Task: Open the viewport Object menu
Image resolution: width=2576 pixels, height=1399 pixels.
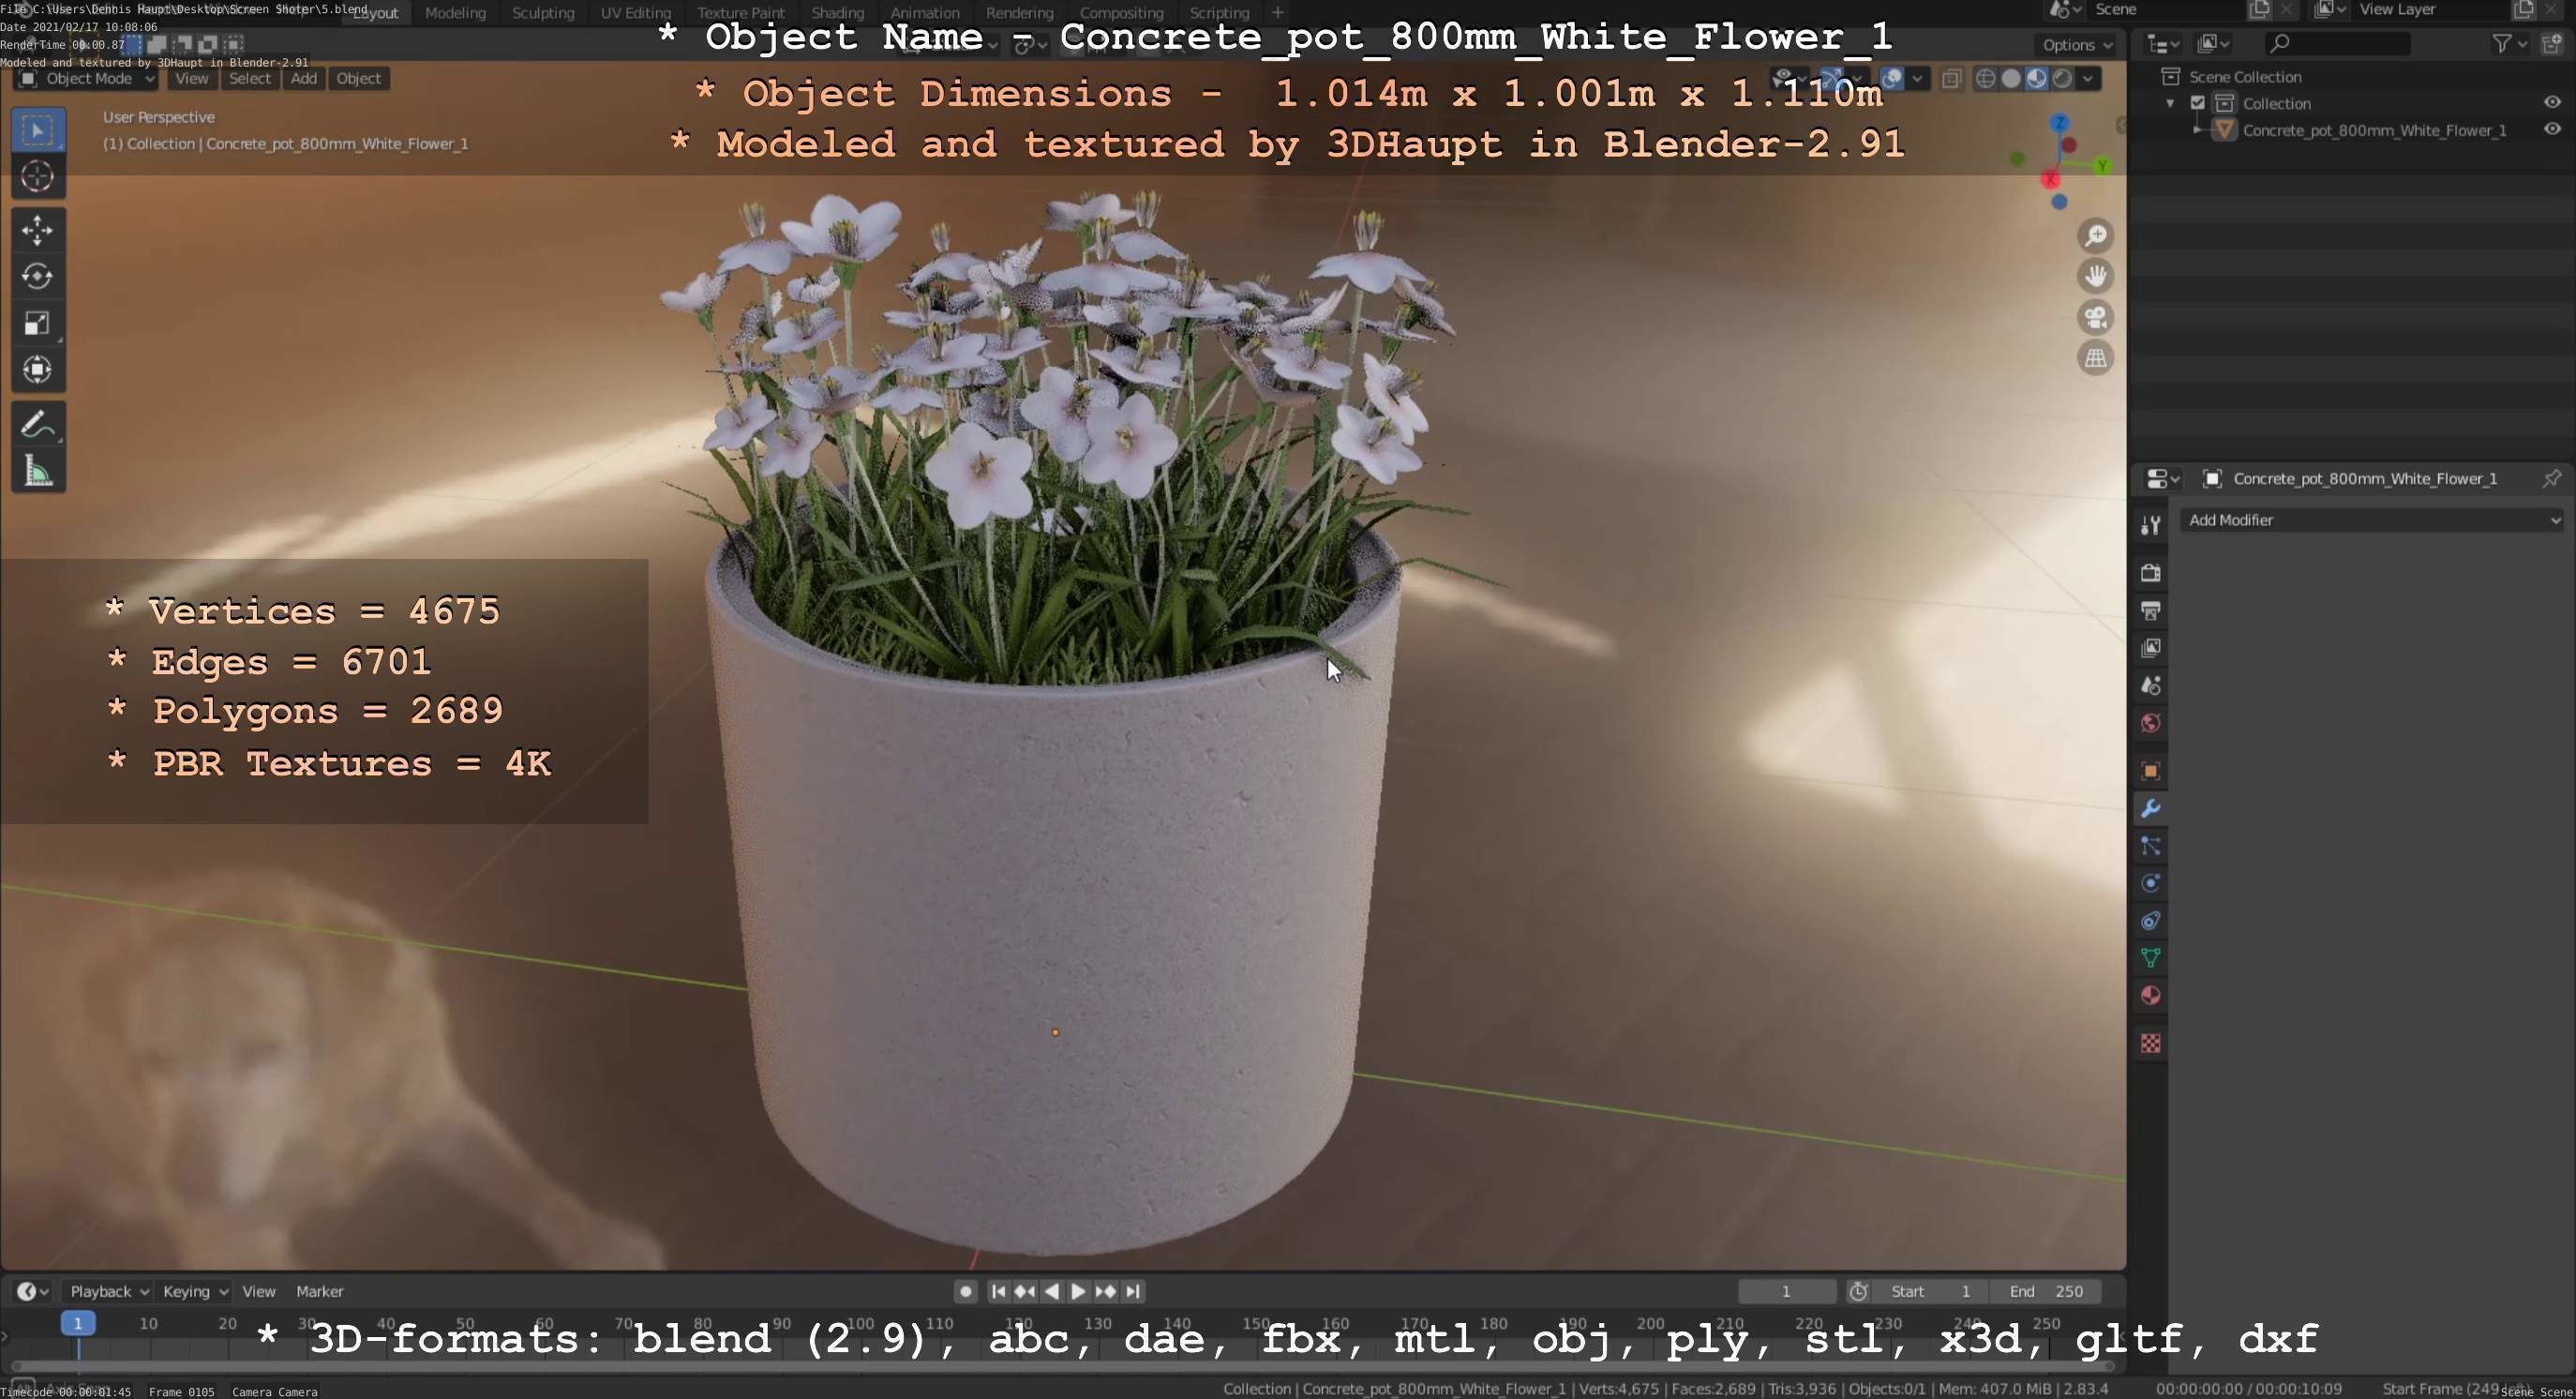Action: click(x=358, y=79)
